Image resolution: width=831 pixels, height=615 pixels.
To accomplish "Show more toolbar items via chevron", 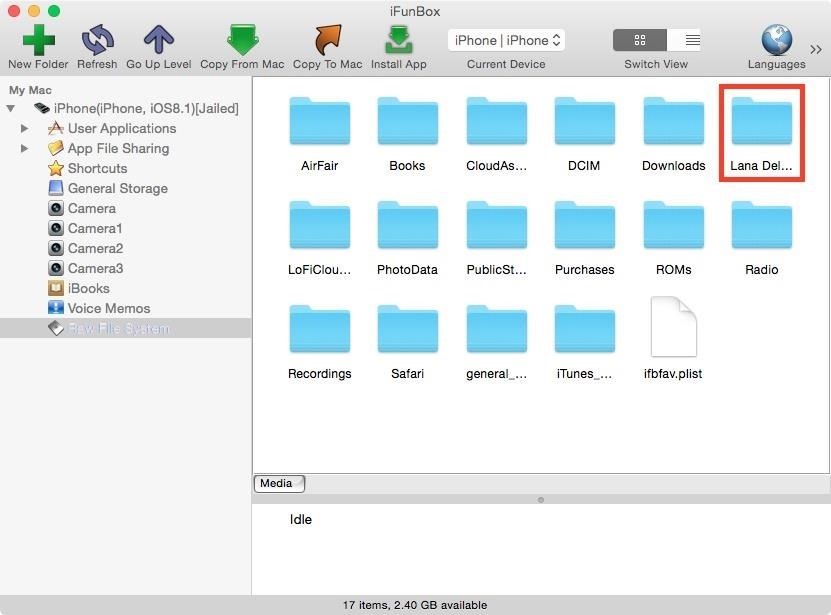I will (816, 48).
